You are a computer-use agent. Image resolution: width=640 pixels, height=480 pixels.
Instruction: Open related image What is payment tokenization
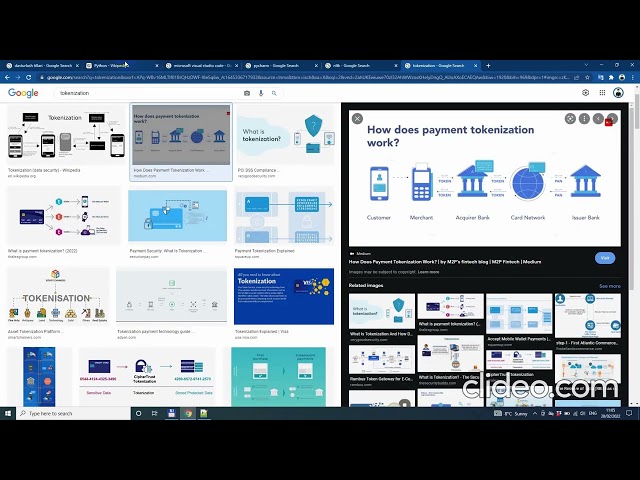pos(451,306)
